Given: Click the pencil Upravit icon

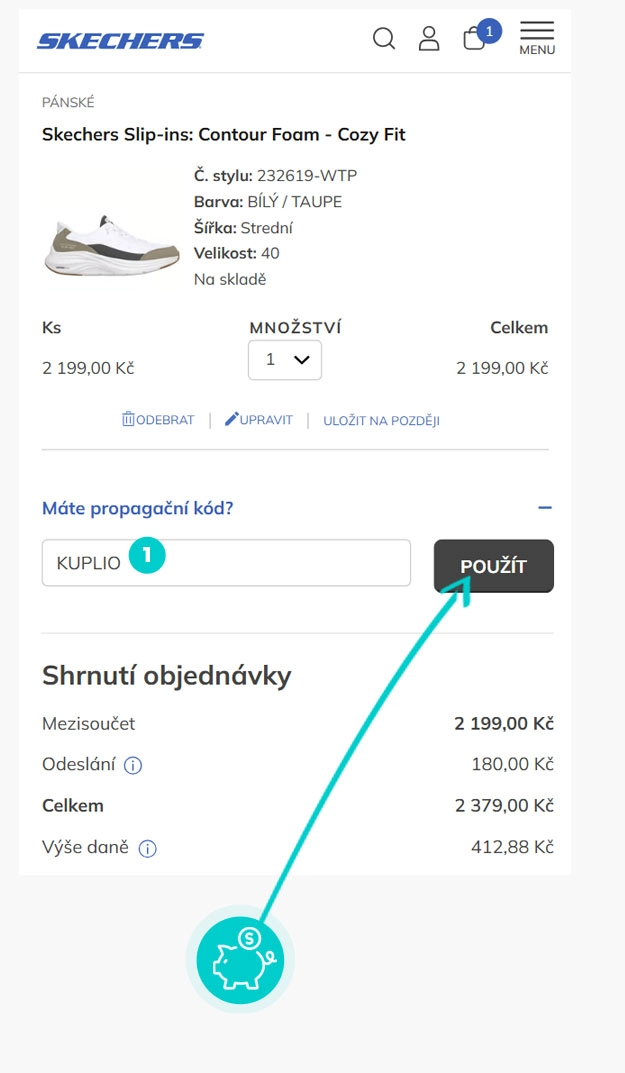Looking at the screenshot, I should click(232, 420).
